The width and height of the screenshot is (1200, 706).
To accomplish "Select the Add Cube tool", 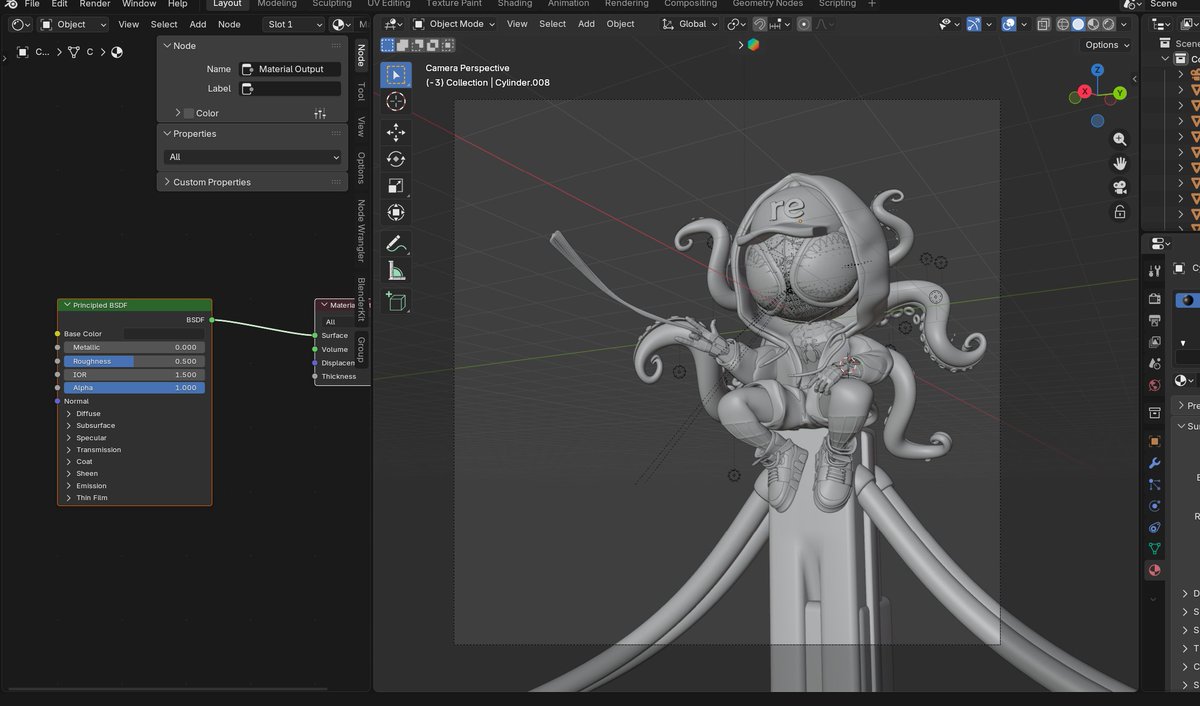I will coord(396,301).
